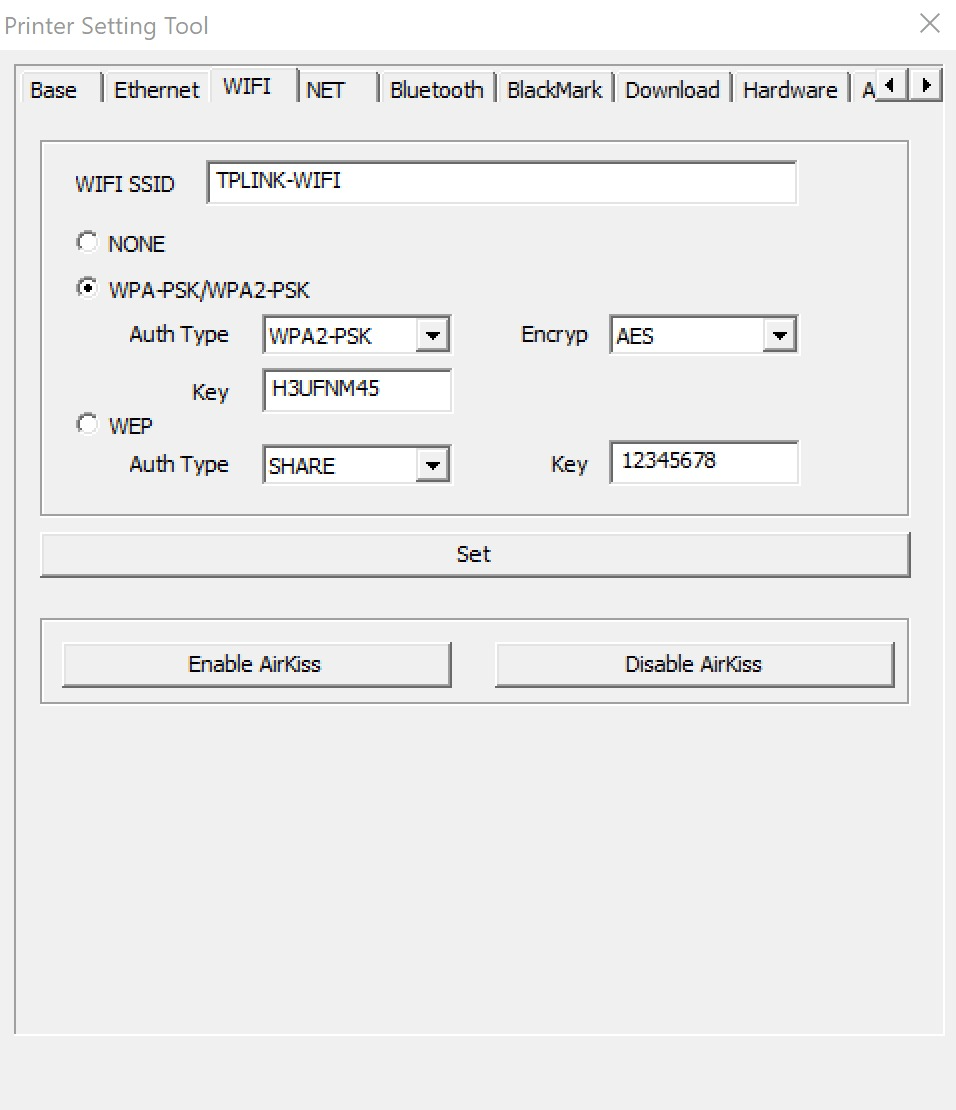956x1110 pixels.
Task: Open the Encryp AES dropdown
Action: pyautogui.click(x=704, y=335)
